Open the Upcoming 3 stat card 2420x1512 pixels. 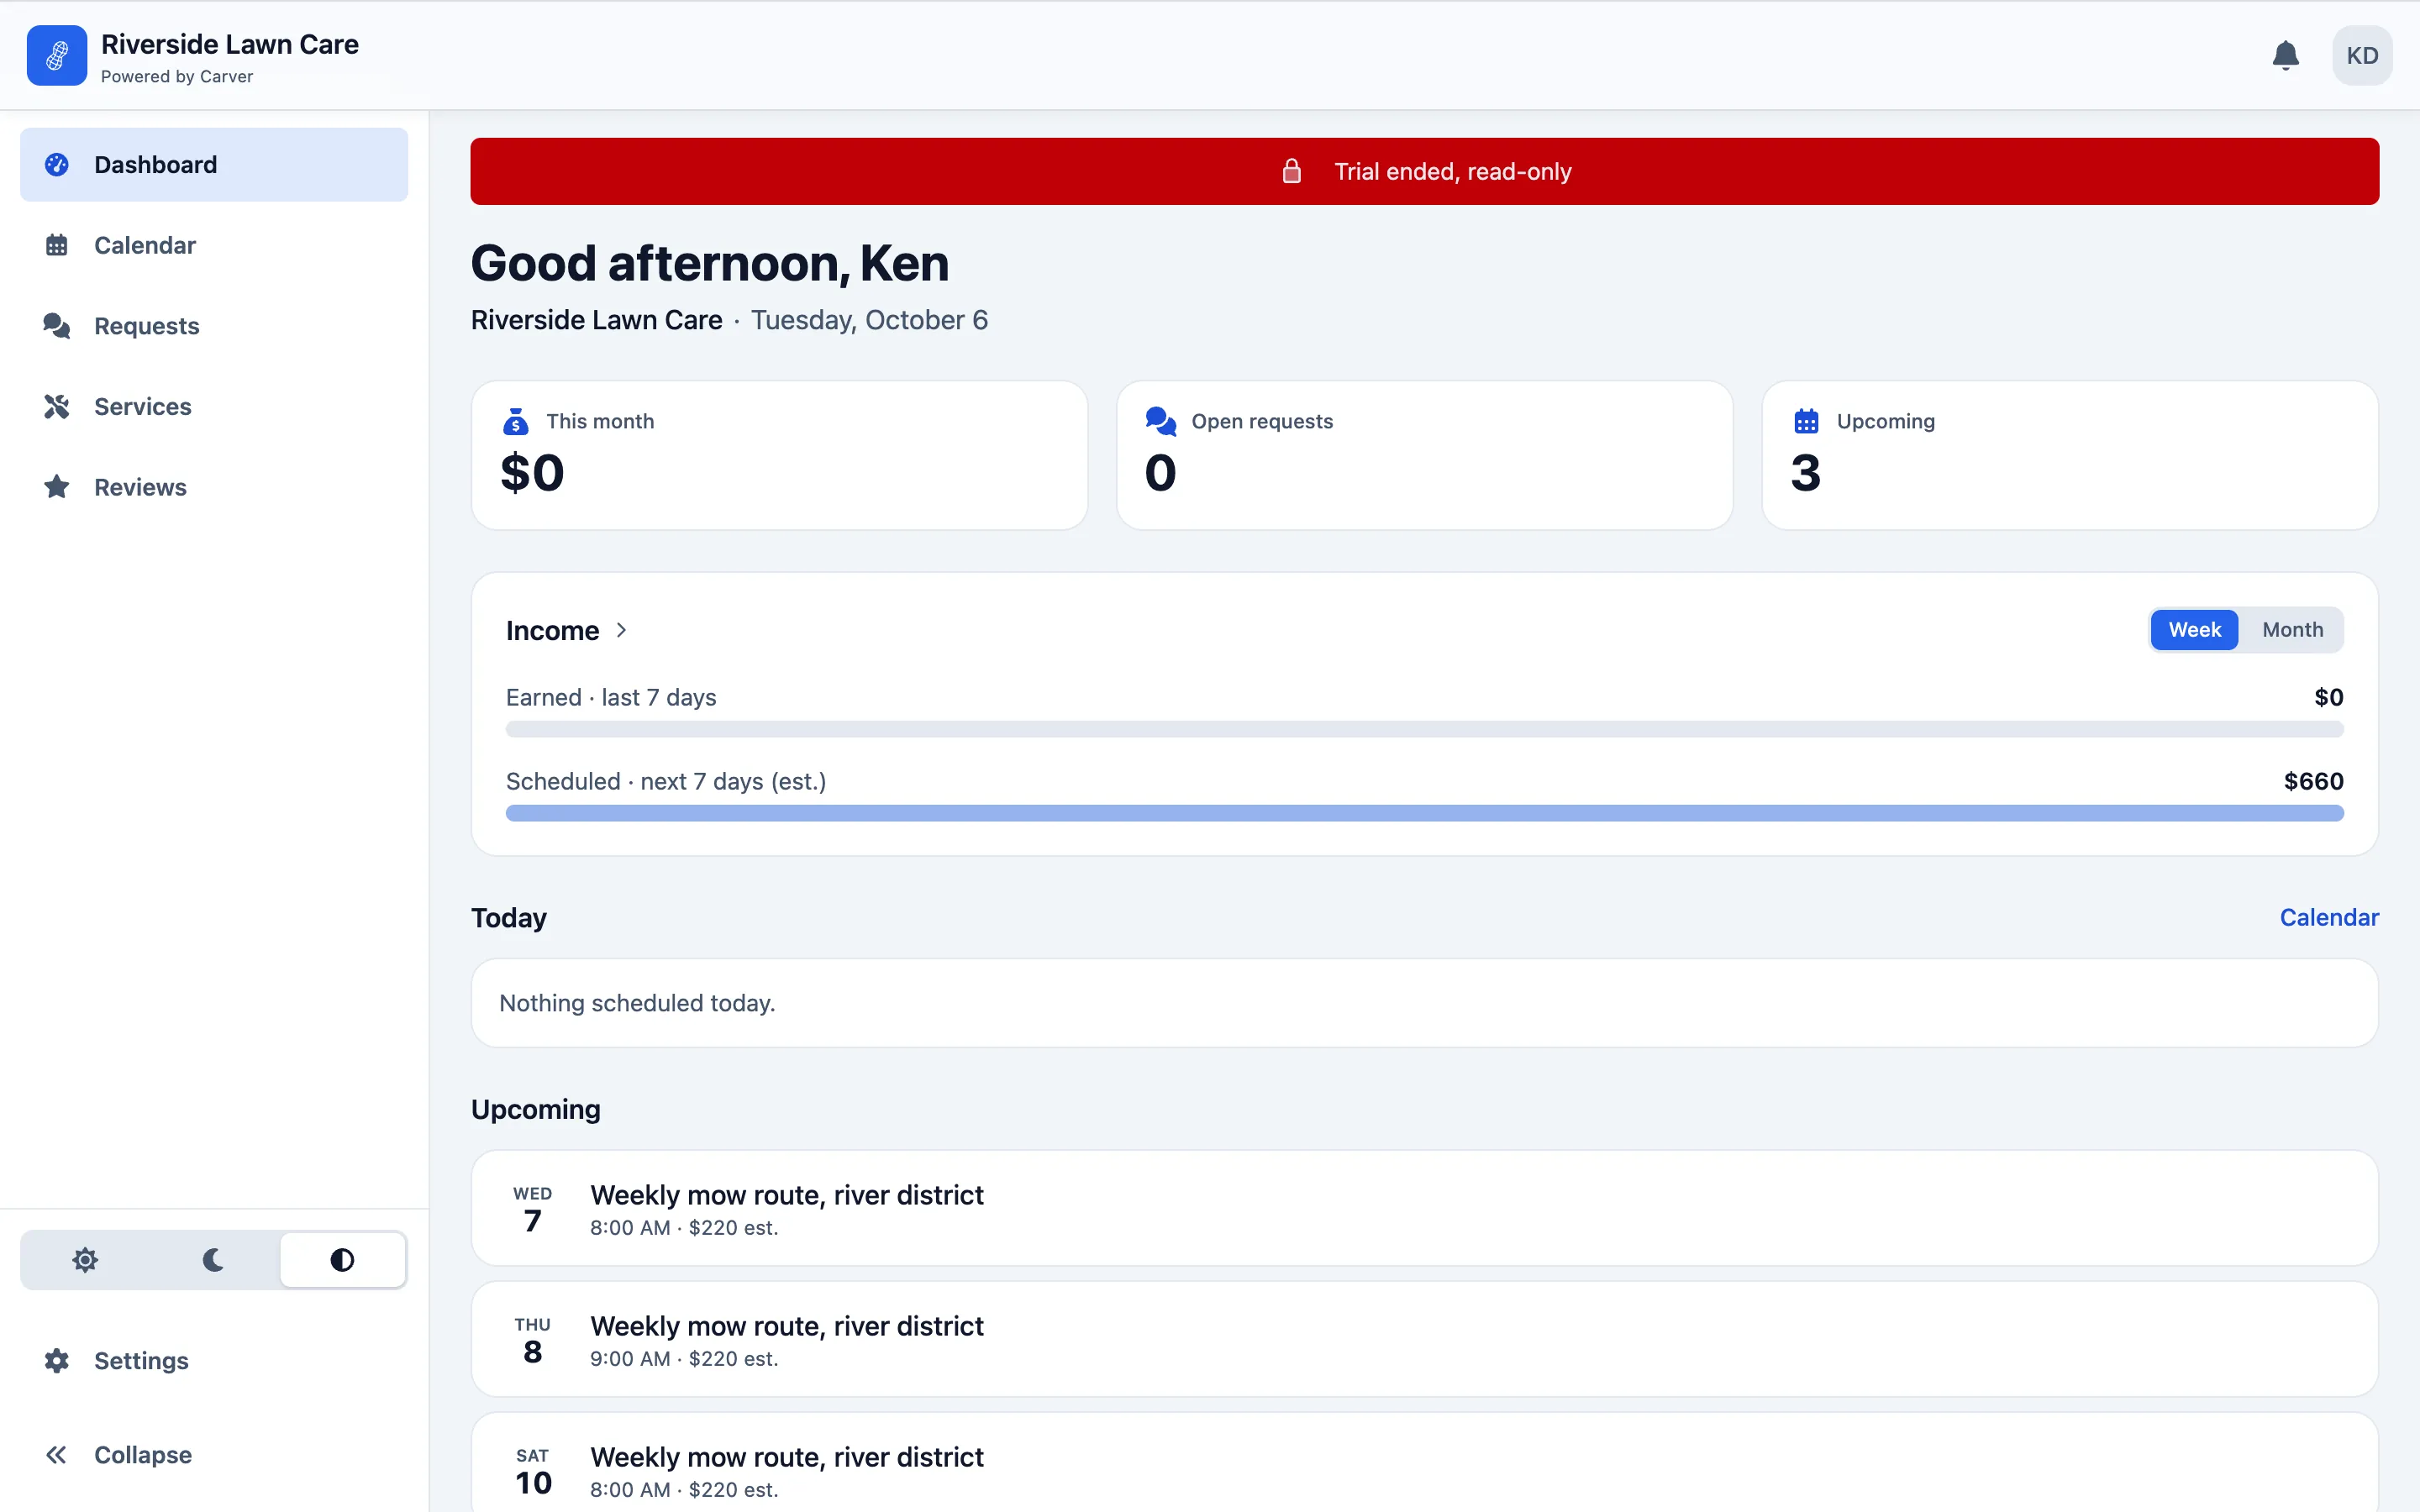pos(2070,455)
